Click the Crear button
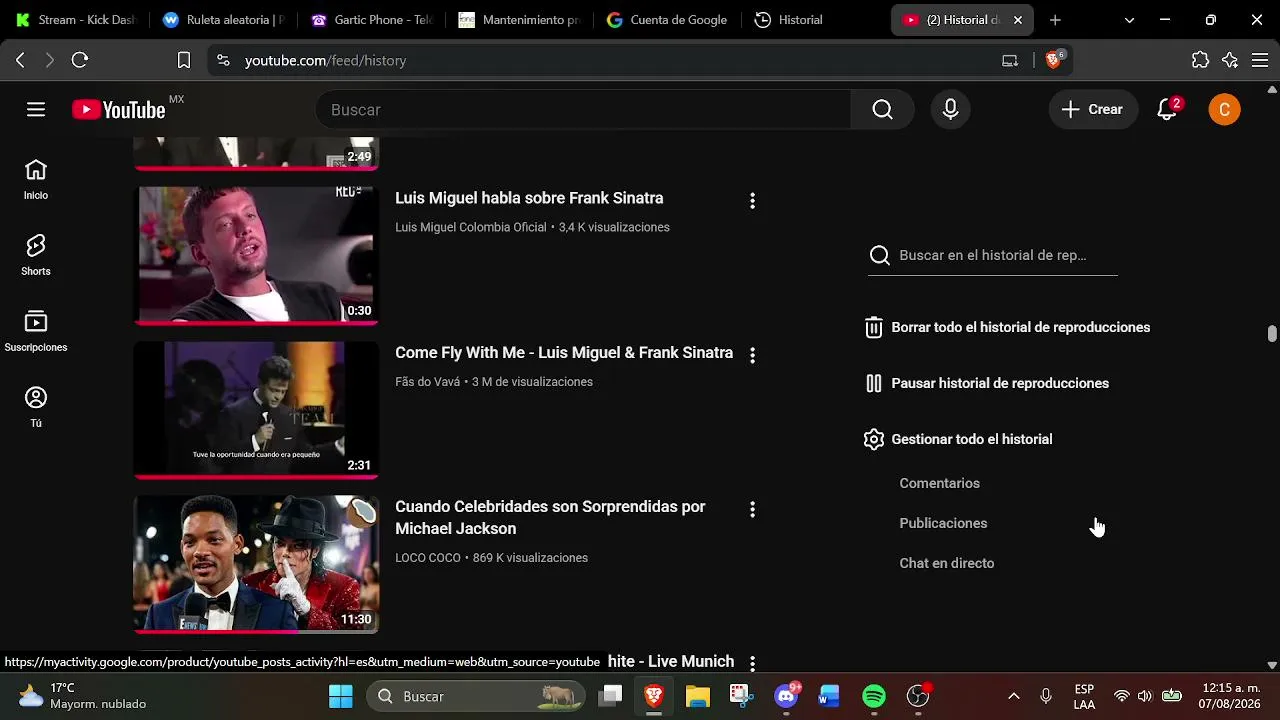 pos(1093,110)
